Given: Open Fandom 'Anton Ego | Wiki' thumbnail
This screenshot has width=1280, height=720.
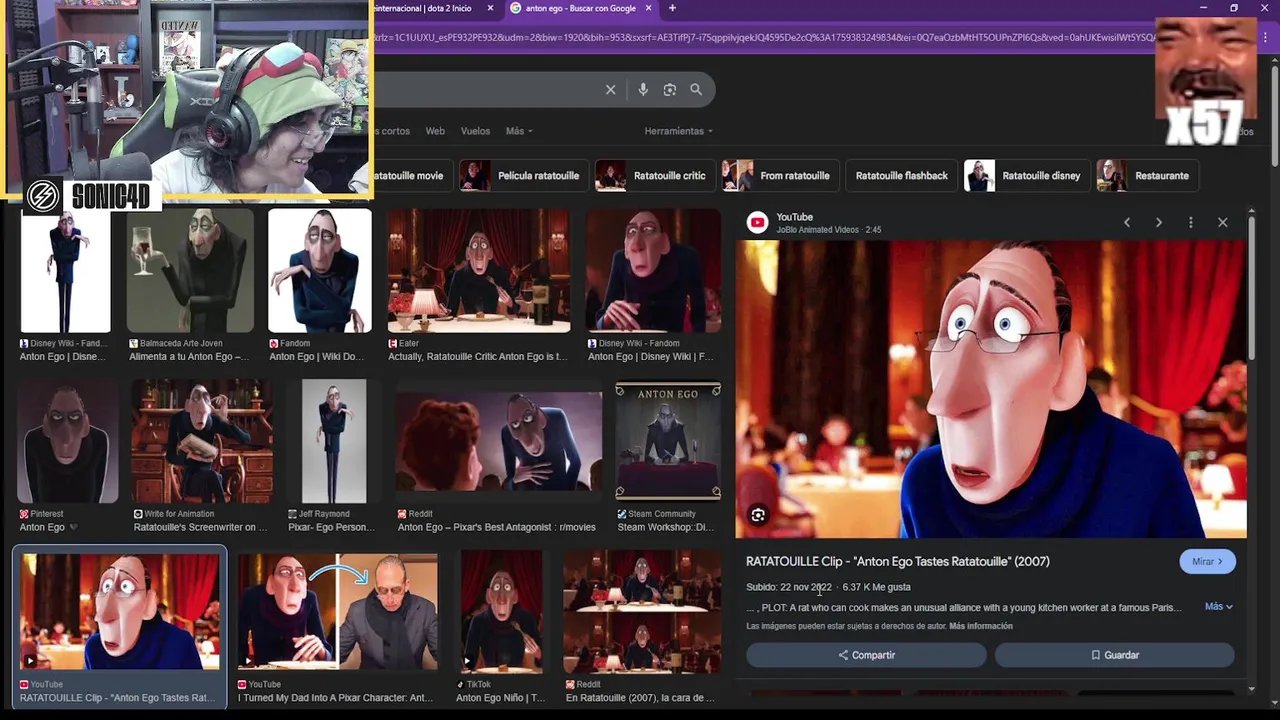Looking at the screenshot, I should (x=320, y=271).
